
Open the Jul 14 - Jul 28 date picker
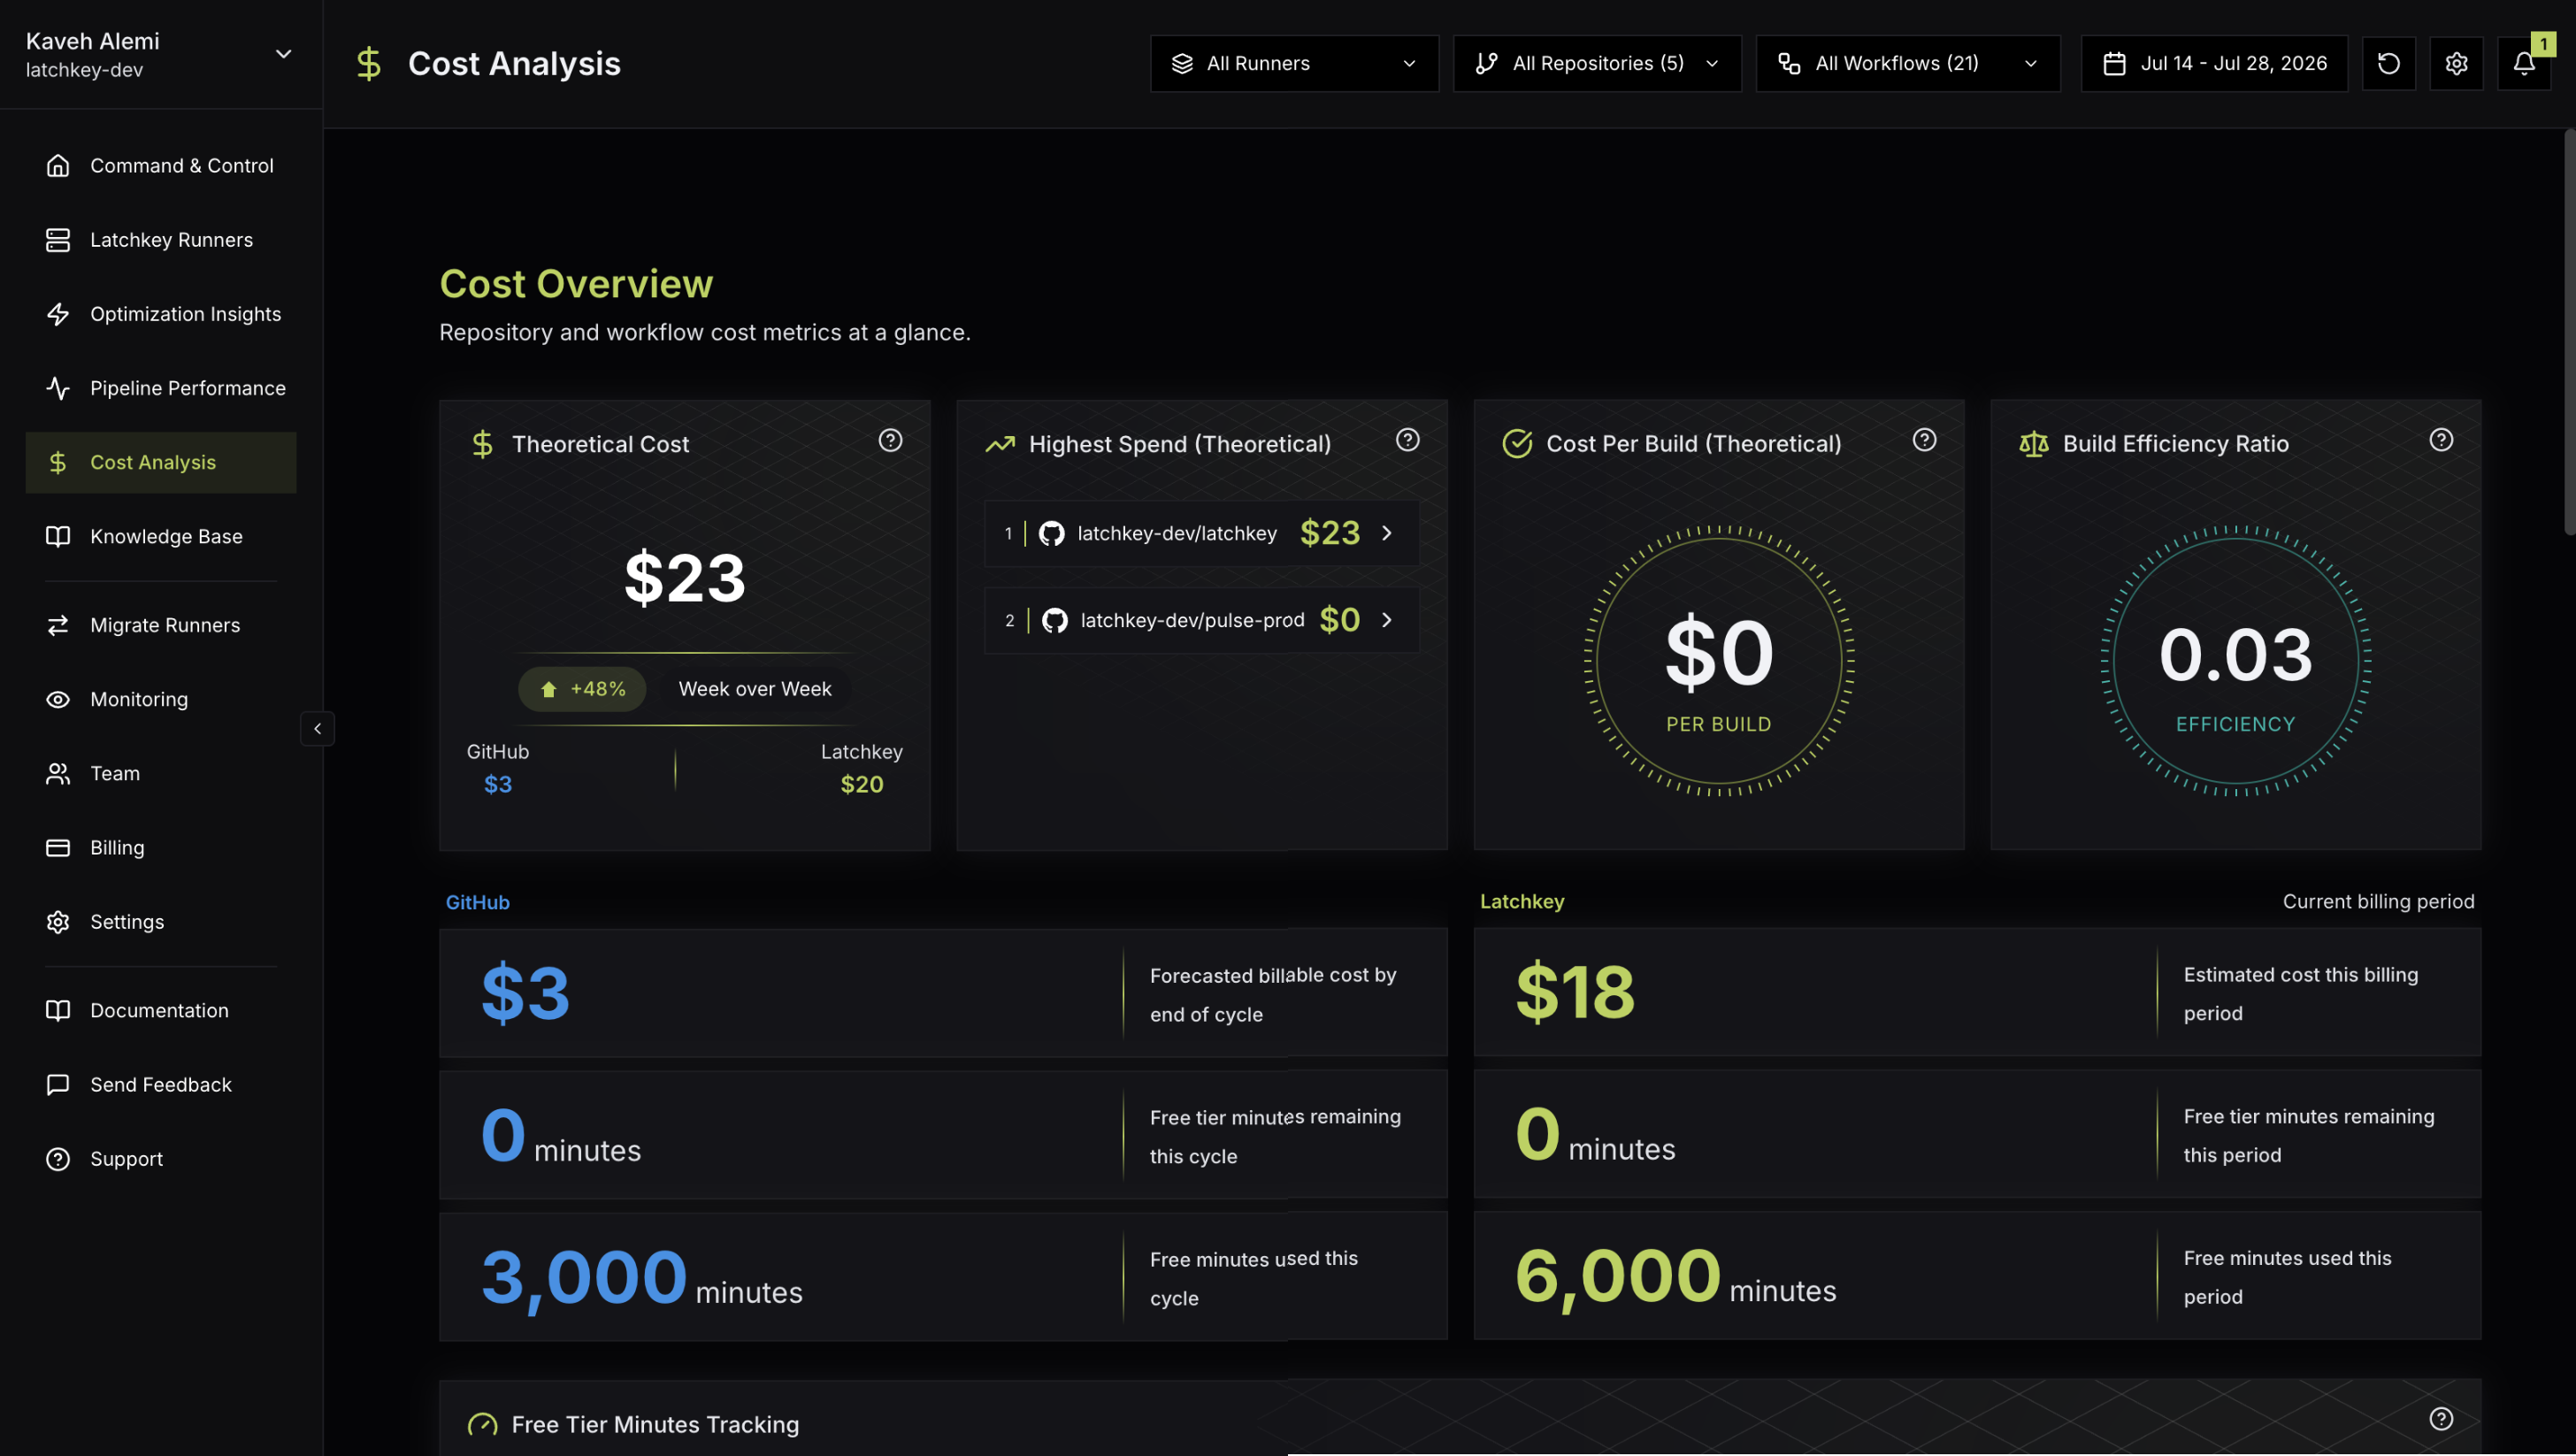2214,63
